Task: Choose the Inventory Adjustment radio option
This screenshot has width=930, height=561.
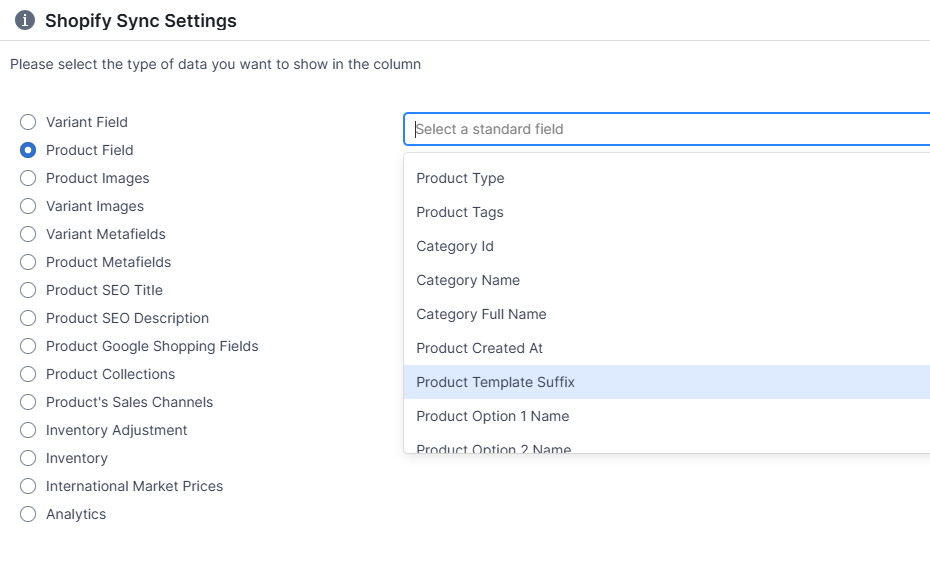Action: pos(28,430)
